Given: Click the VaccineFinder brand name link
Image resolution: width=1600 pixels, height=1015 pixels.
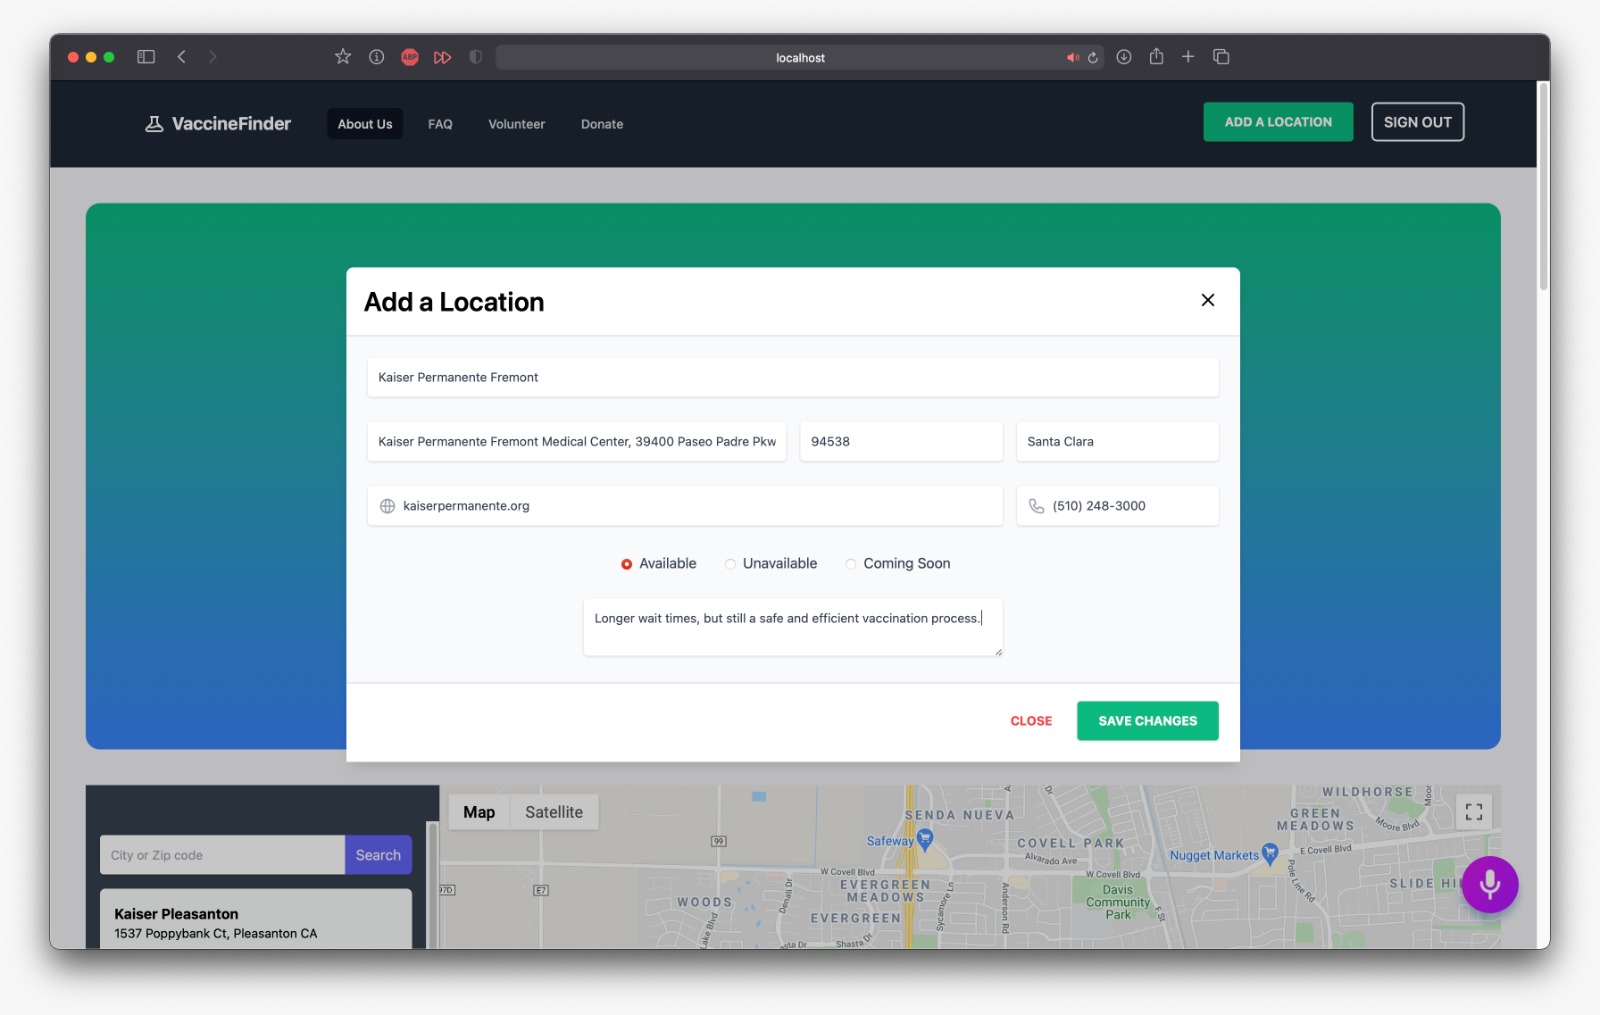Looking at the screenshot, I should [x=231, y=124].
